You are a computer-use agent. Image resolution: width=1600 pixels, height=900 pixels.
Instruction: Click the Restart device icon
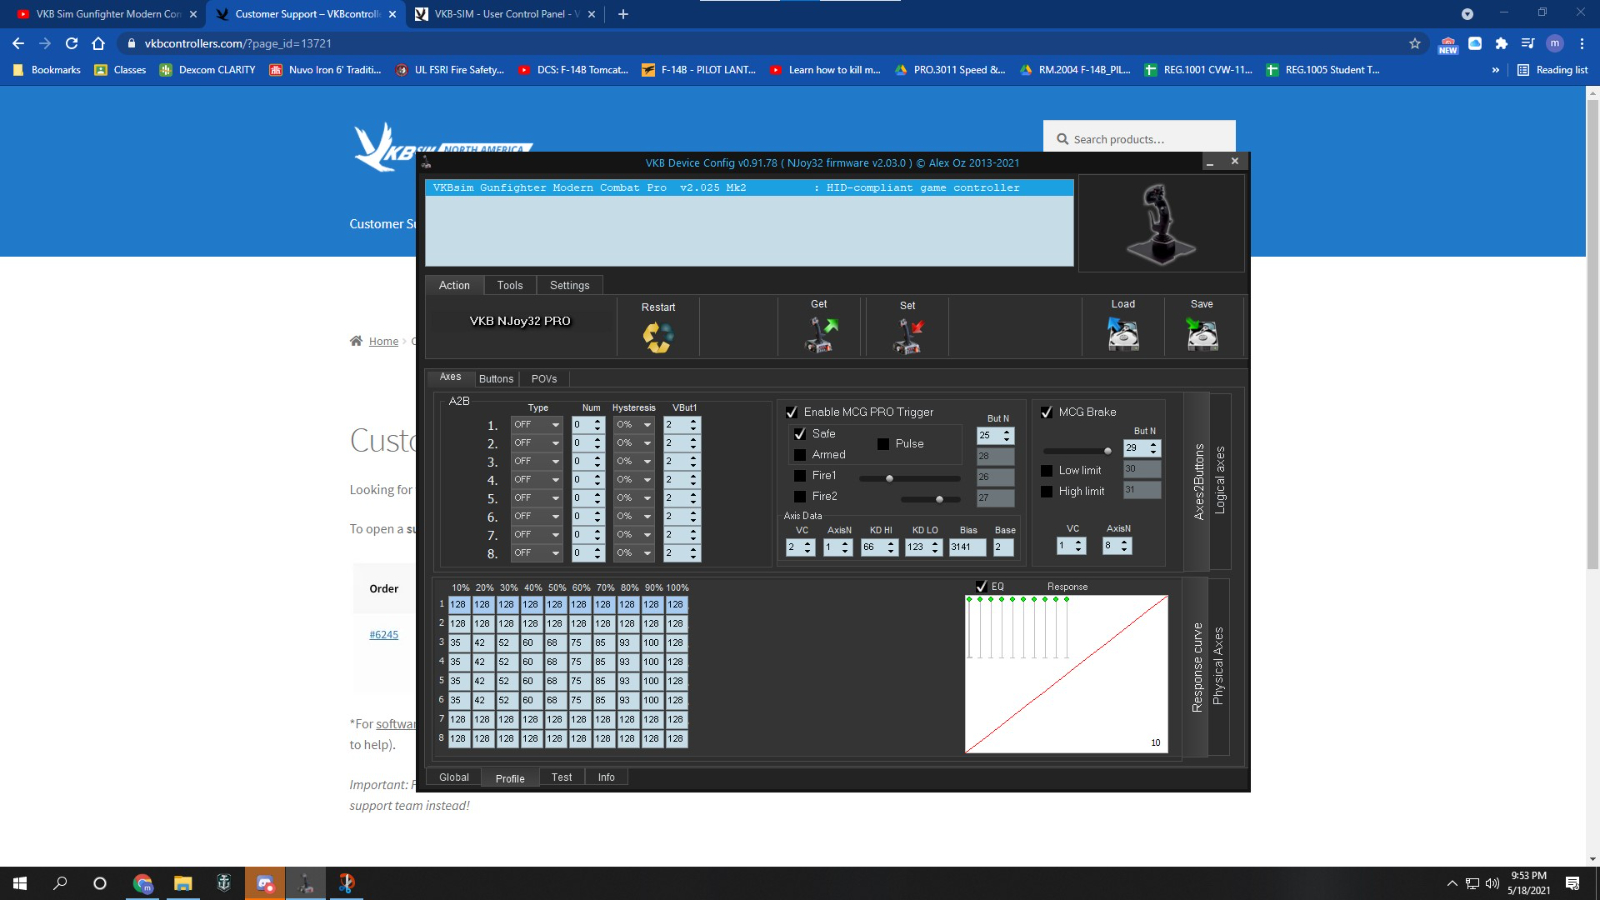657,337
